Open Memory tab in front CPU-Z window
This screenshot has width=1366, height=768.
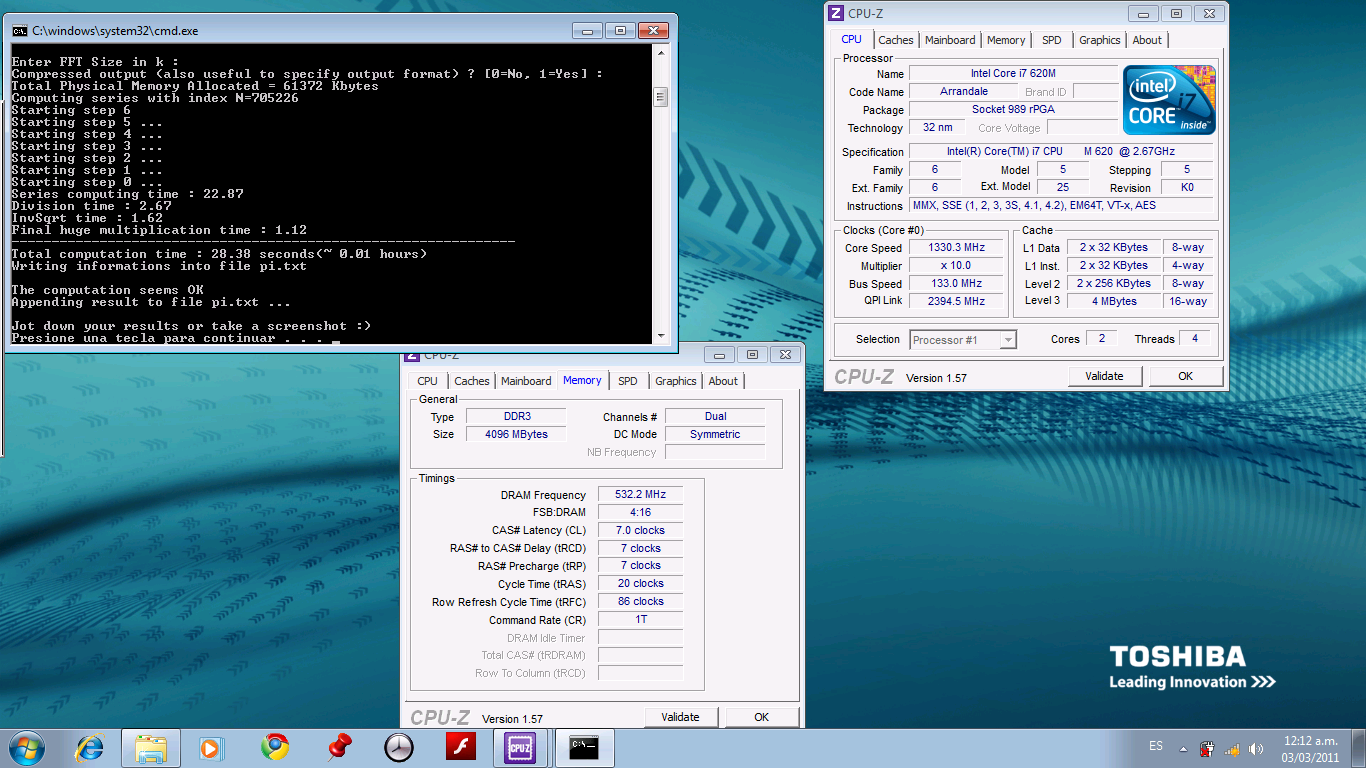[1006, 40]
